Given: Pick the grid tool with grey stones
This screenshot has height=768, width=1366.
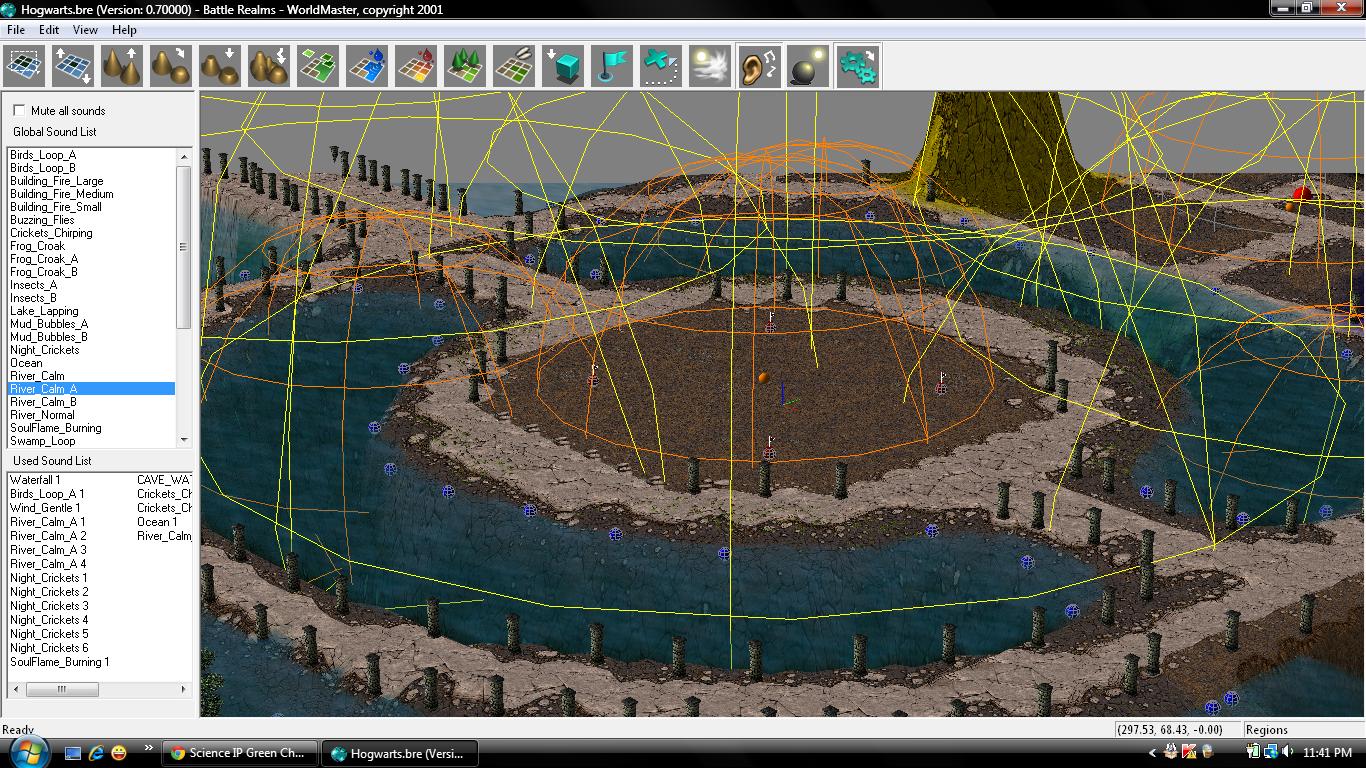Looking at the screenshot, I should (514, 66).
